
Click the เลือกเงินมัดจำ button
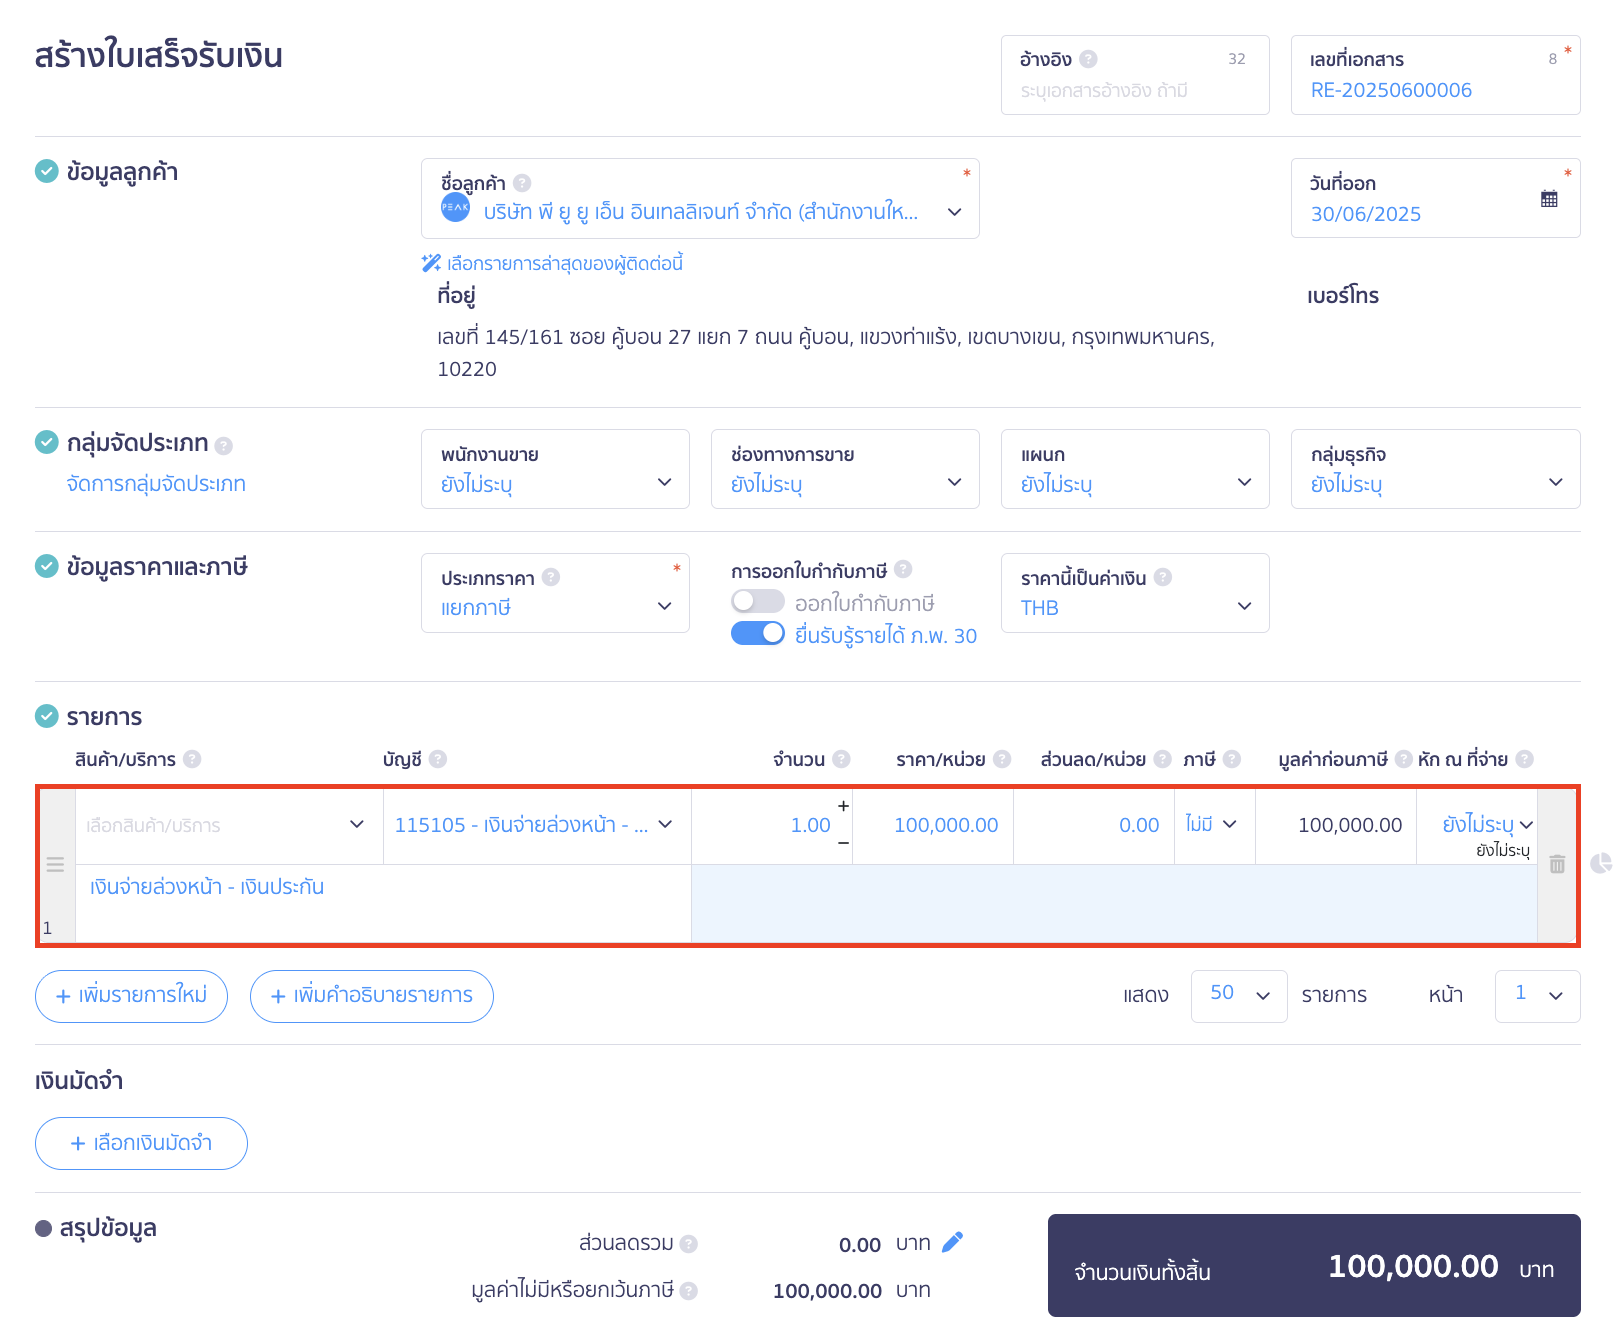(x=141, y=1143)
